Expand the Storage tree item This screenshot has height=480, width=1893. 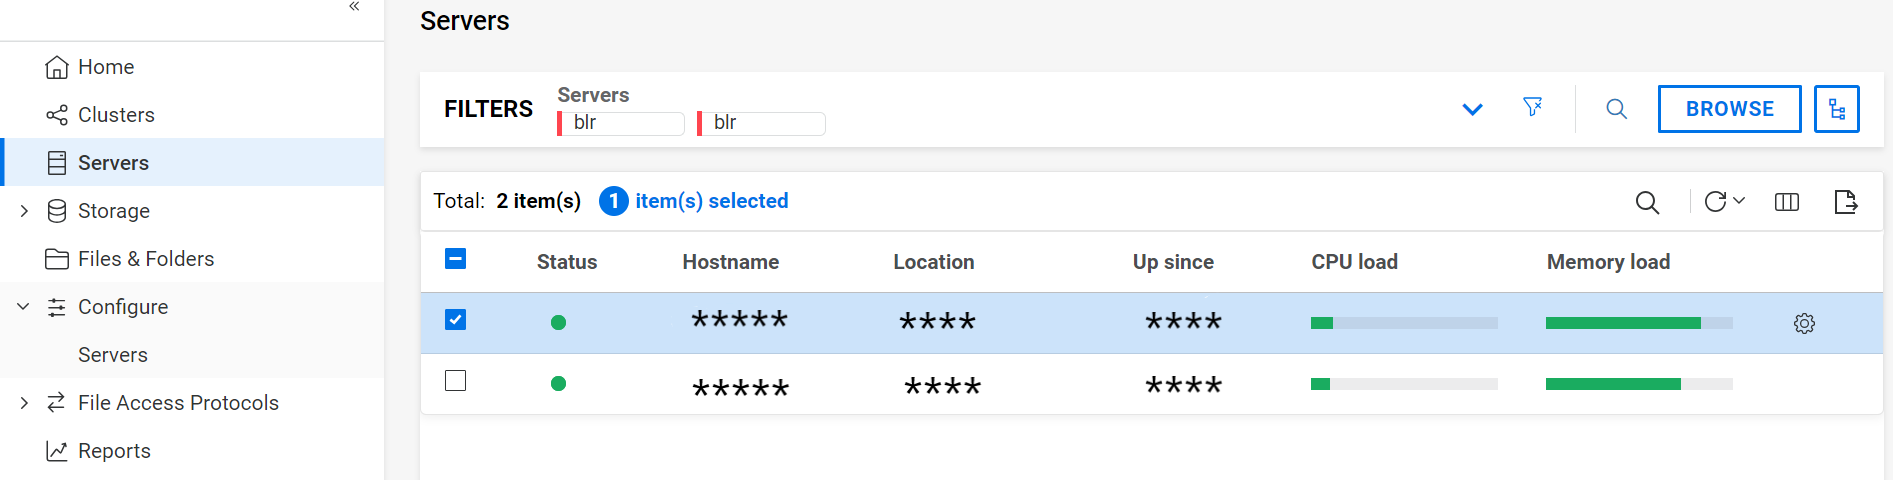(x=24, y=211)
